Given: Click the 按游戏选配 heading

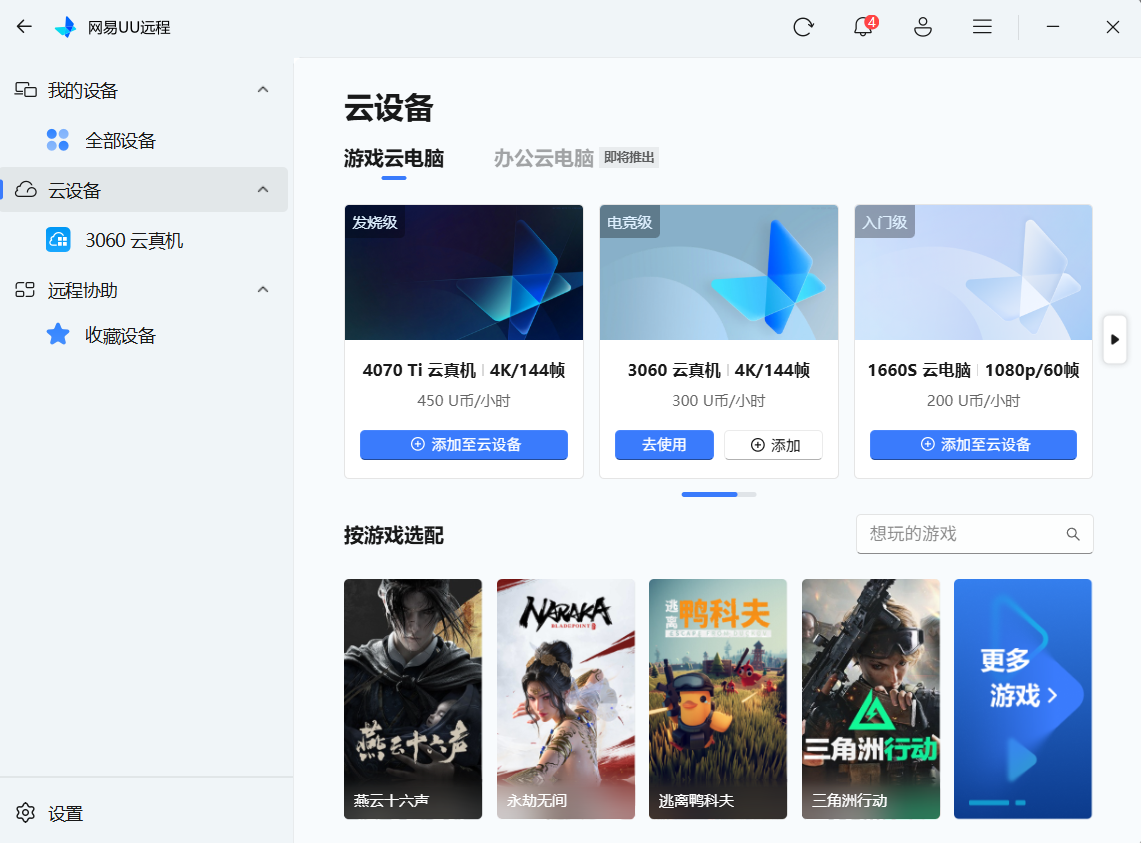Looking at the screenshot, I should (x=394, y=536).
